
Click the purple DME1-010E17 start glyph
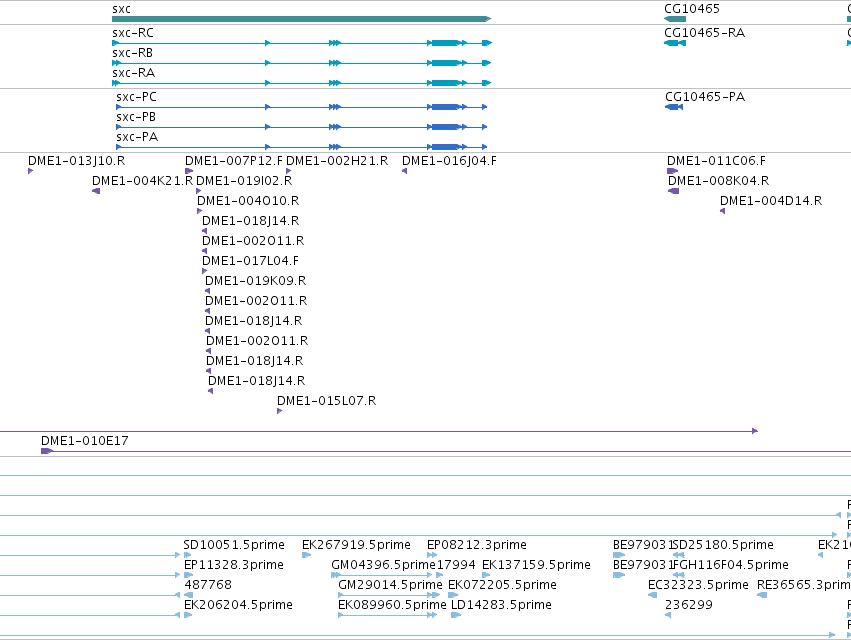pyautogui.click(x=47, y=451)
